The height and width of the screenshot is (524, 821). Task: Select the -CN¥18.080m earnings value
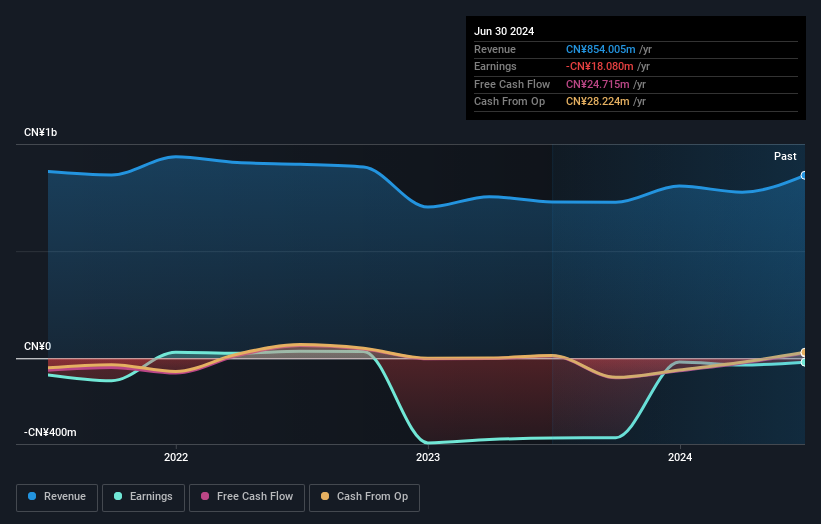coord(600,66)
